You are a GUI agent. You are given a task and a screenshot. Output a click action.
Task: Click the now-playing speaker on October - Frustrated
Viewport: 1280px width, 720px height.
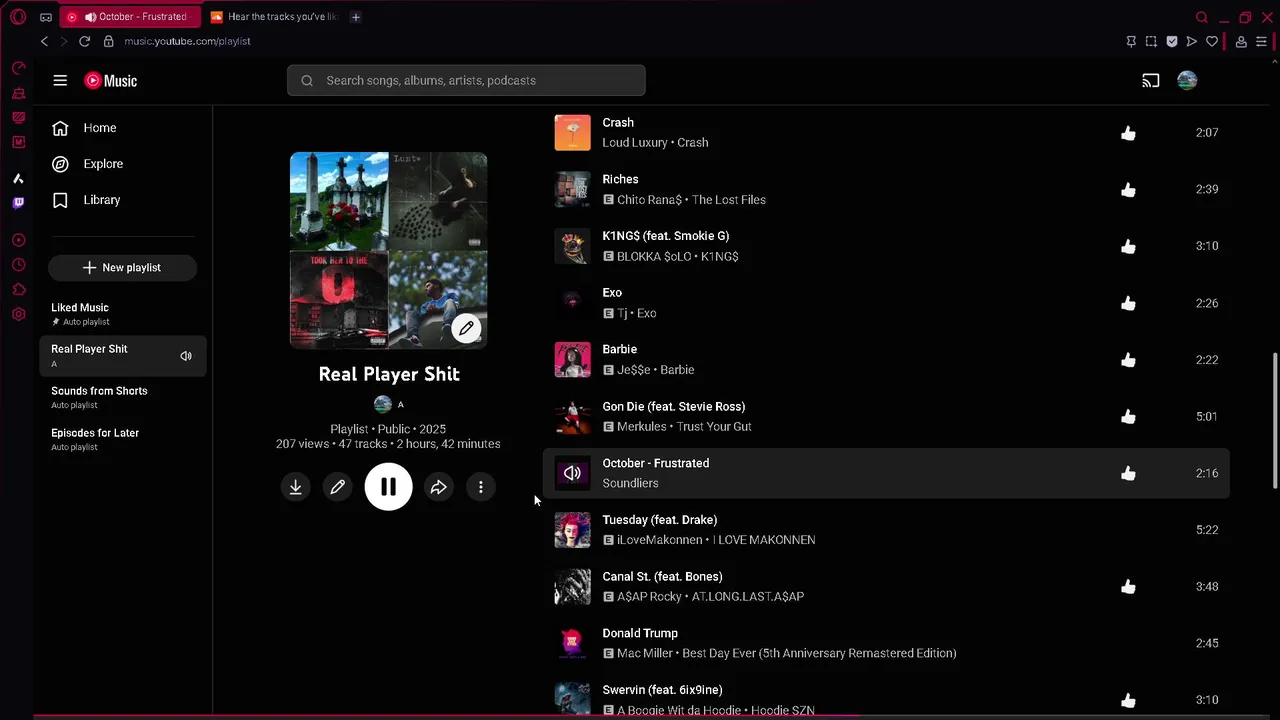coord(573,473)
